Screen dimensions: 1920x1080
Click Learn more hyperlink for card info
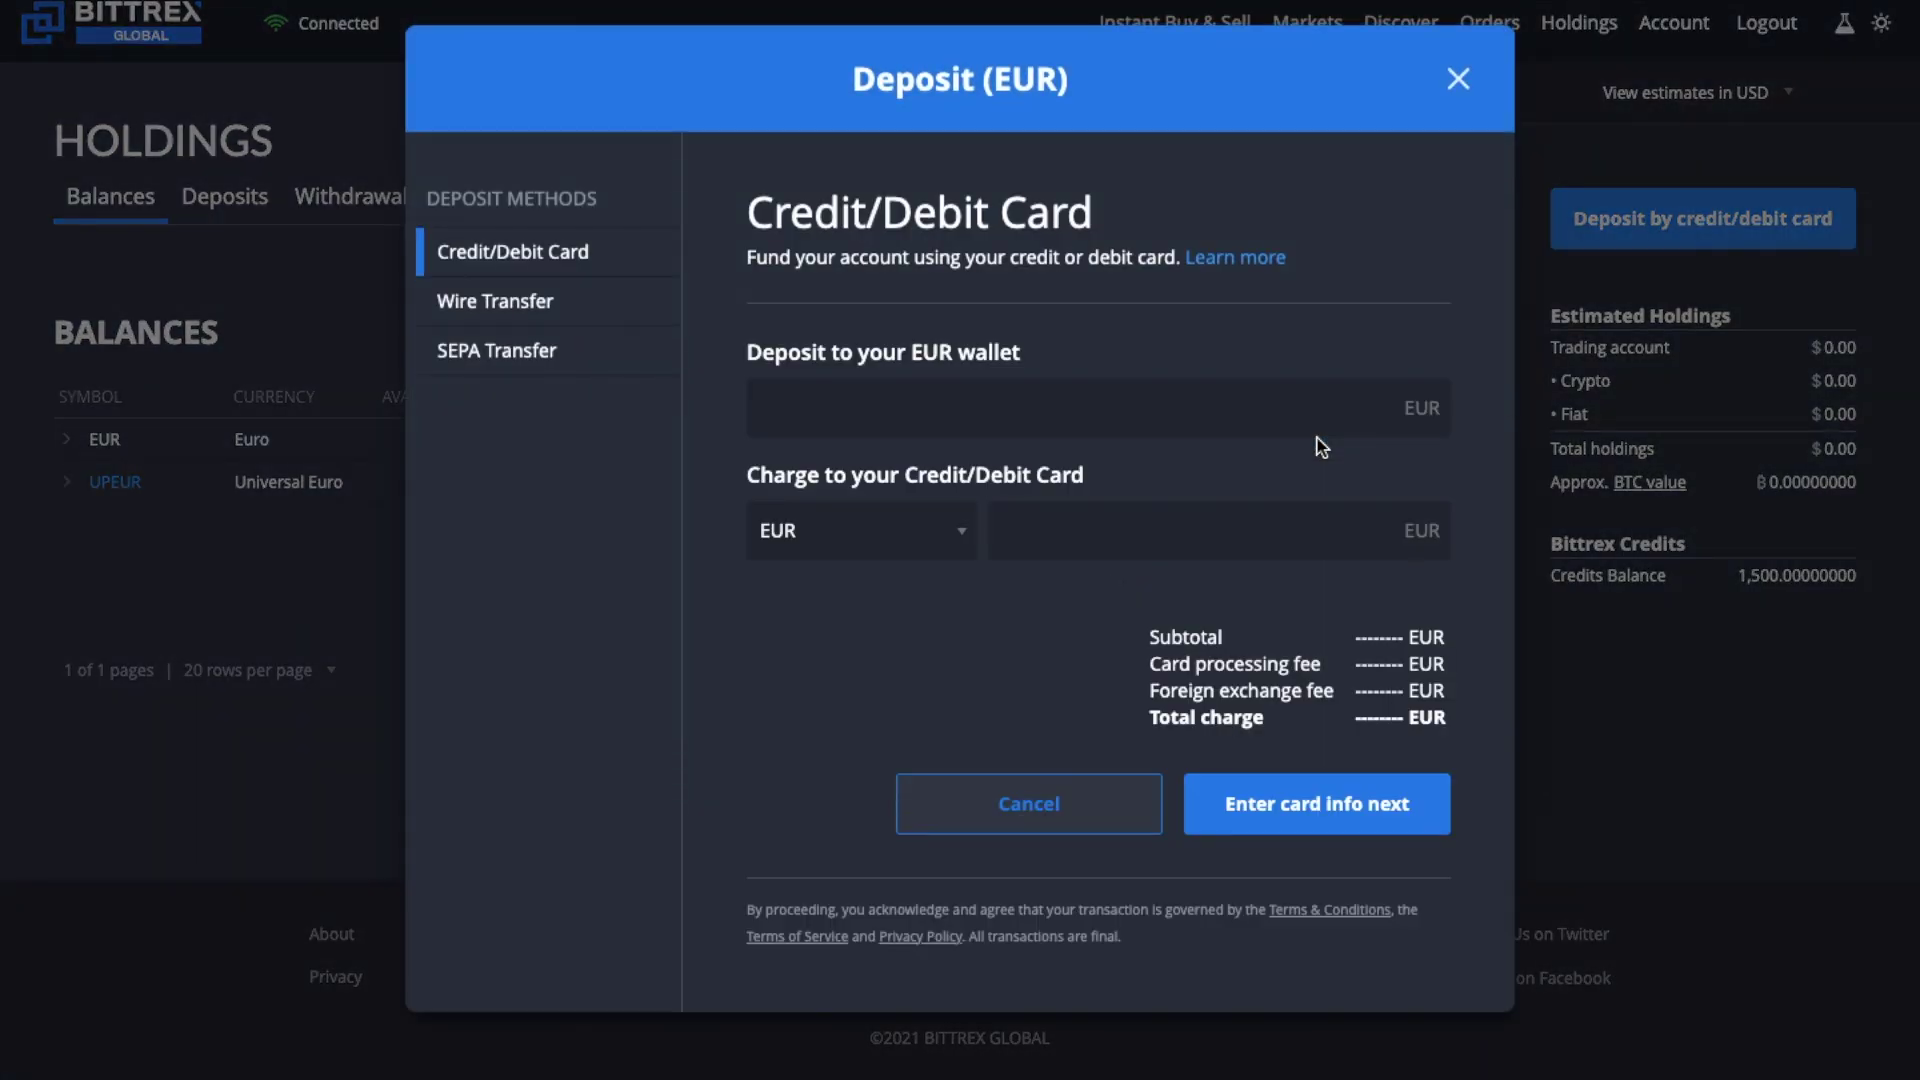tap(1236, 258)
